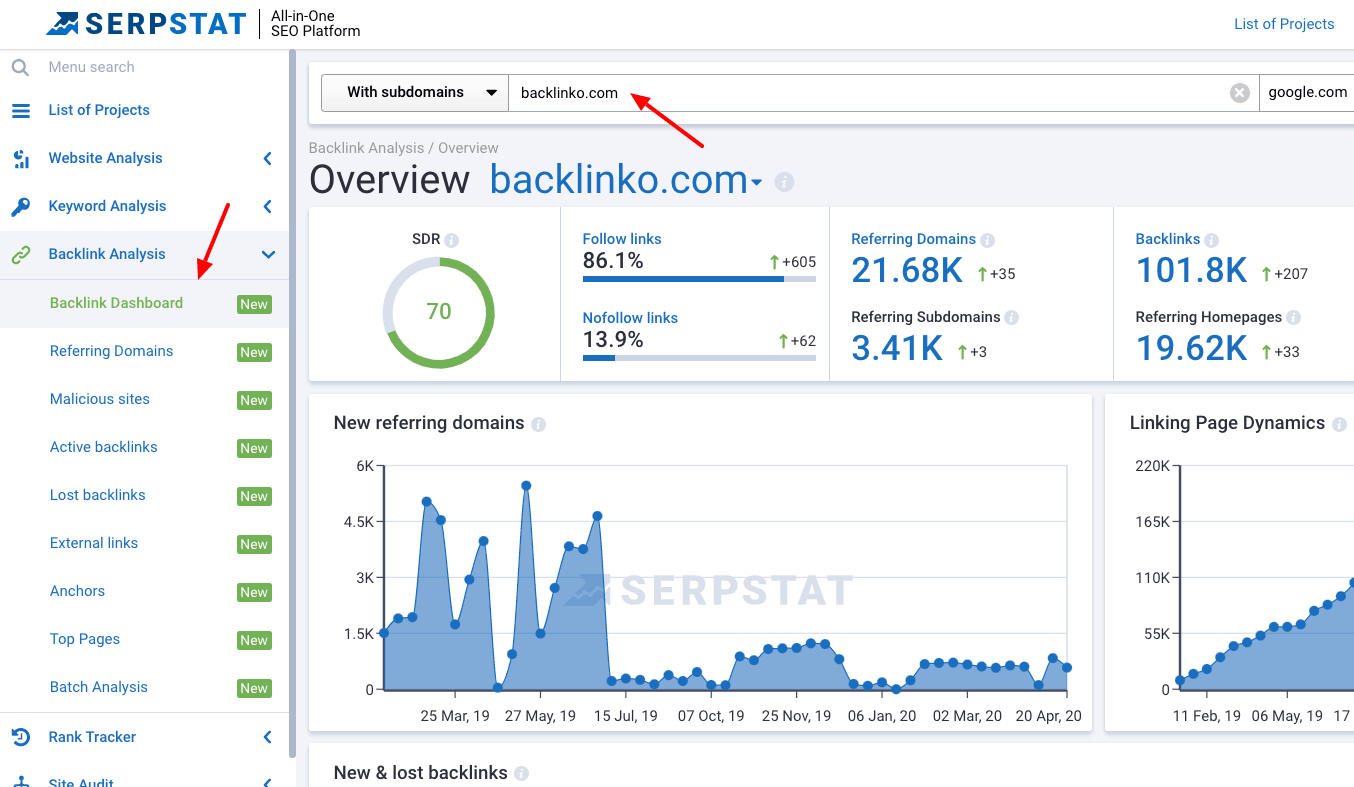Click the New badge beside Anchors
The height and width of the screenshot is (787, 1354).
point(254,592)
